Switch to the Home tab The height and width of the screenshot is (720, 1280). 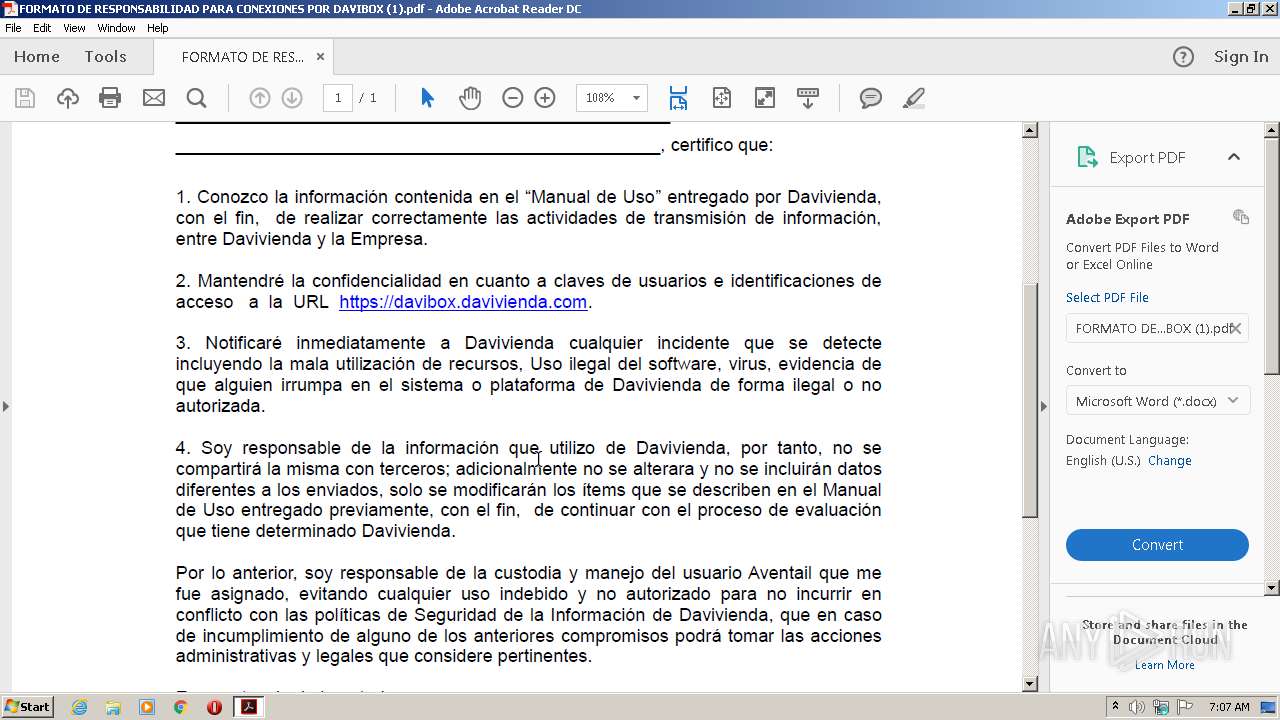point(37,57)
